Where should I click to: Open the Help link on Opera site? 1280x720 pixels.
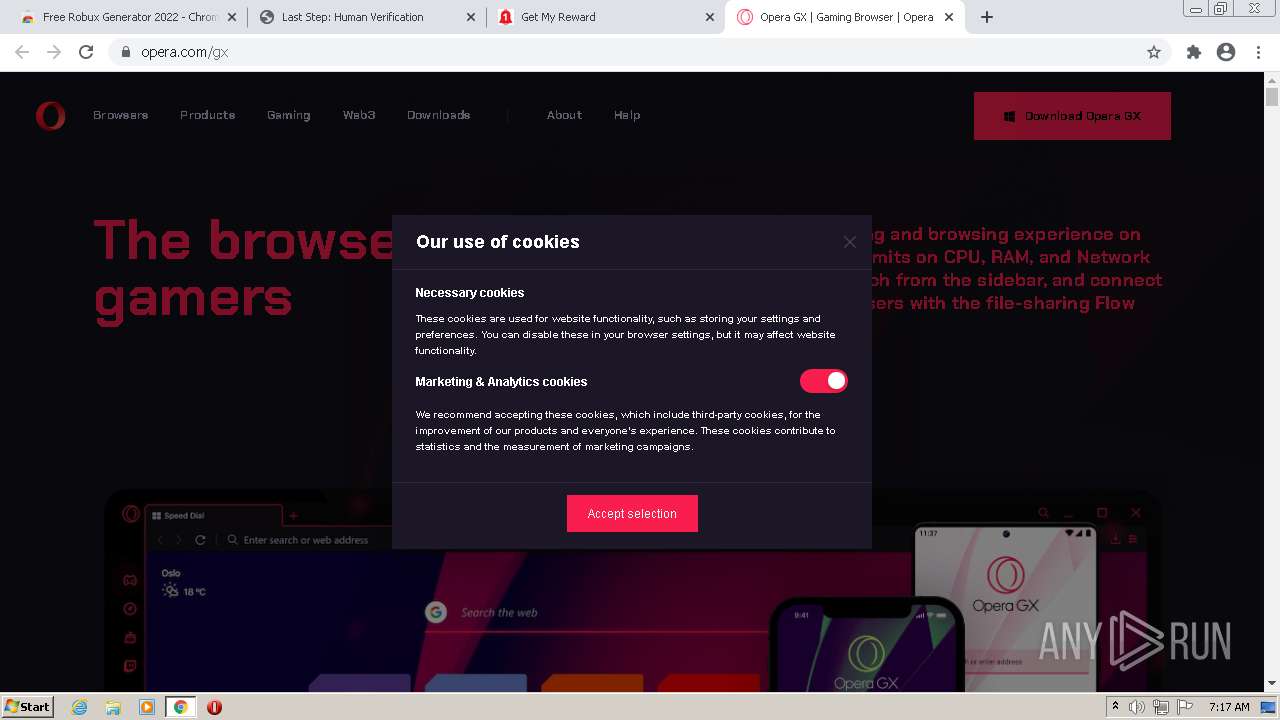click(x=627, y=115)
